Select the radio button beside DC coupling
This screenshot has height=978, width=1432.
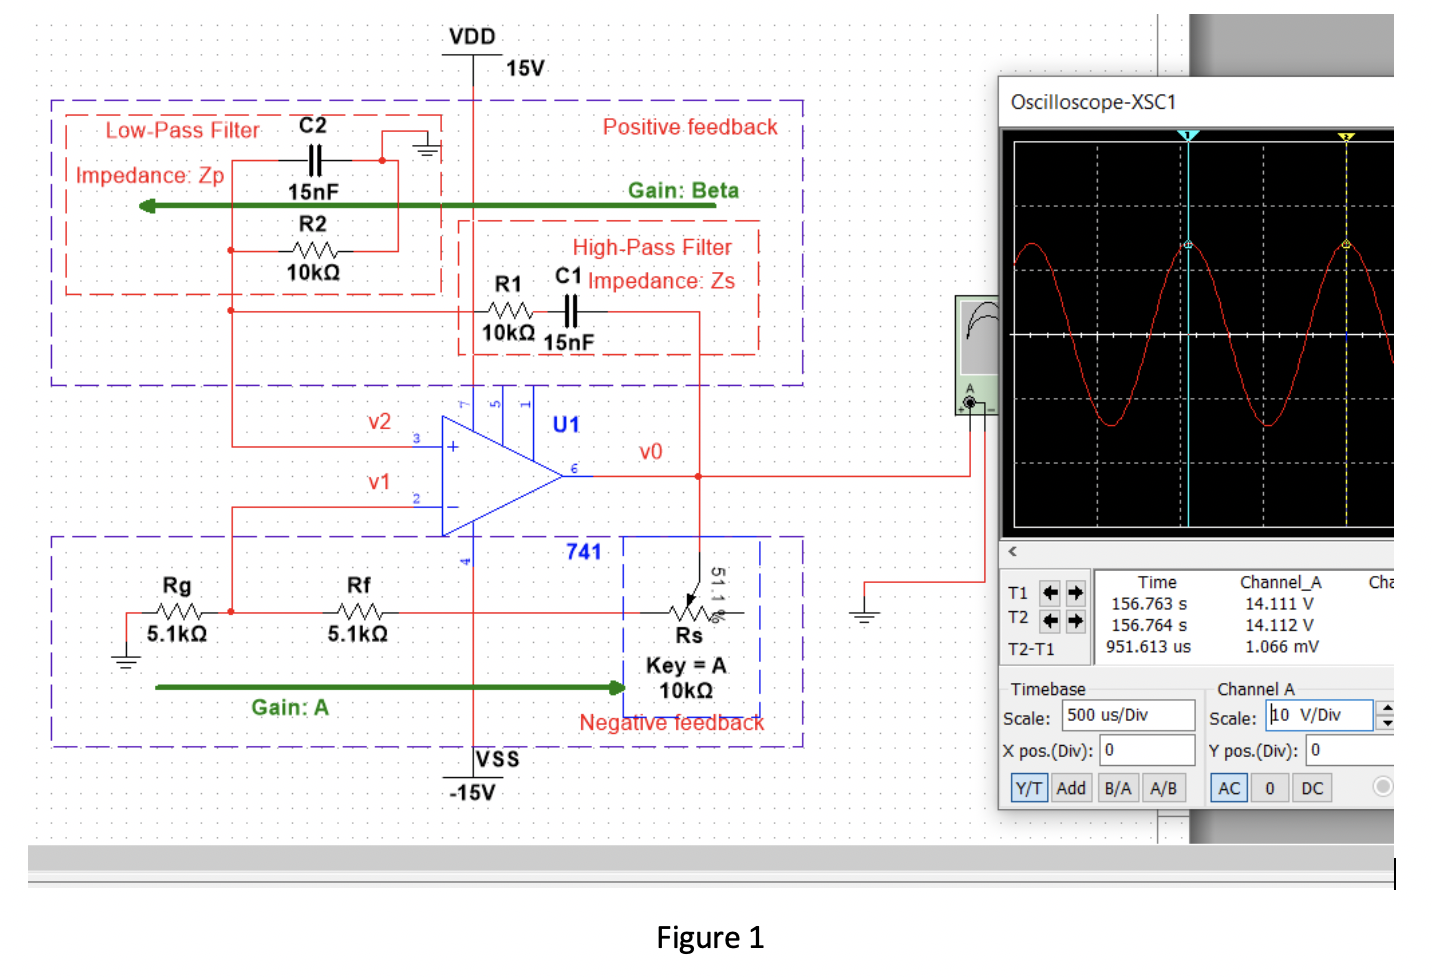(x=1384, y=788)
